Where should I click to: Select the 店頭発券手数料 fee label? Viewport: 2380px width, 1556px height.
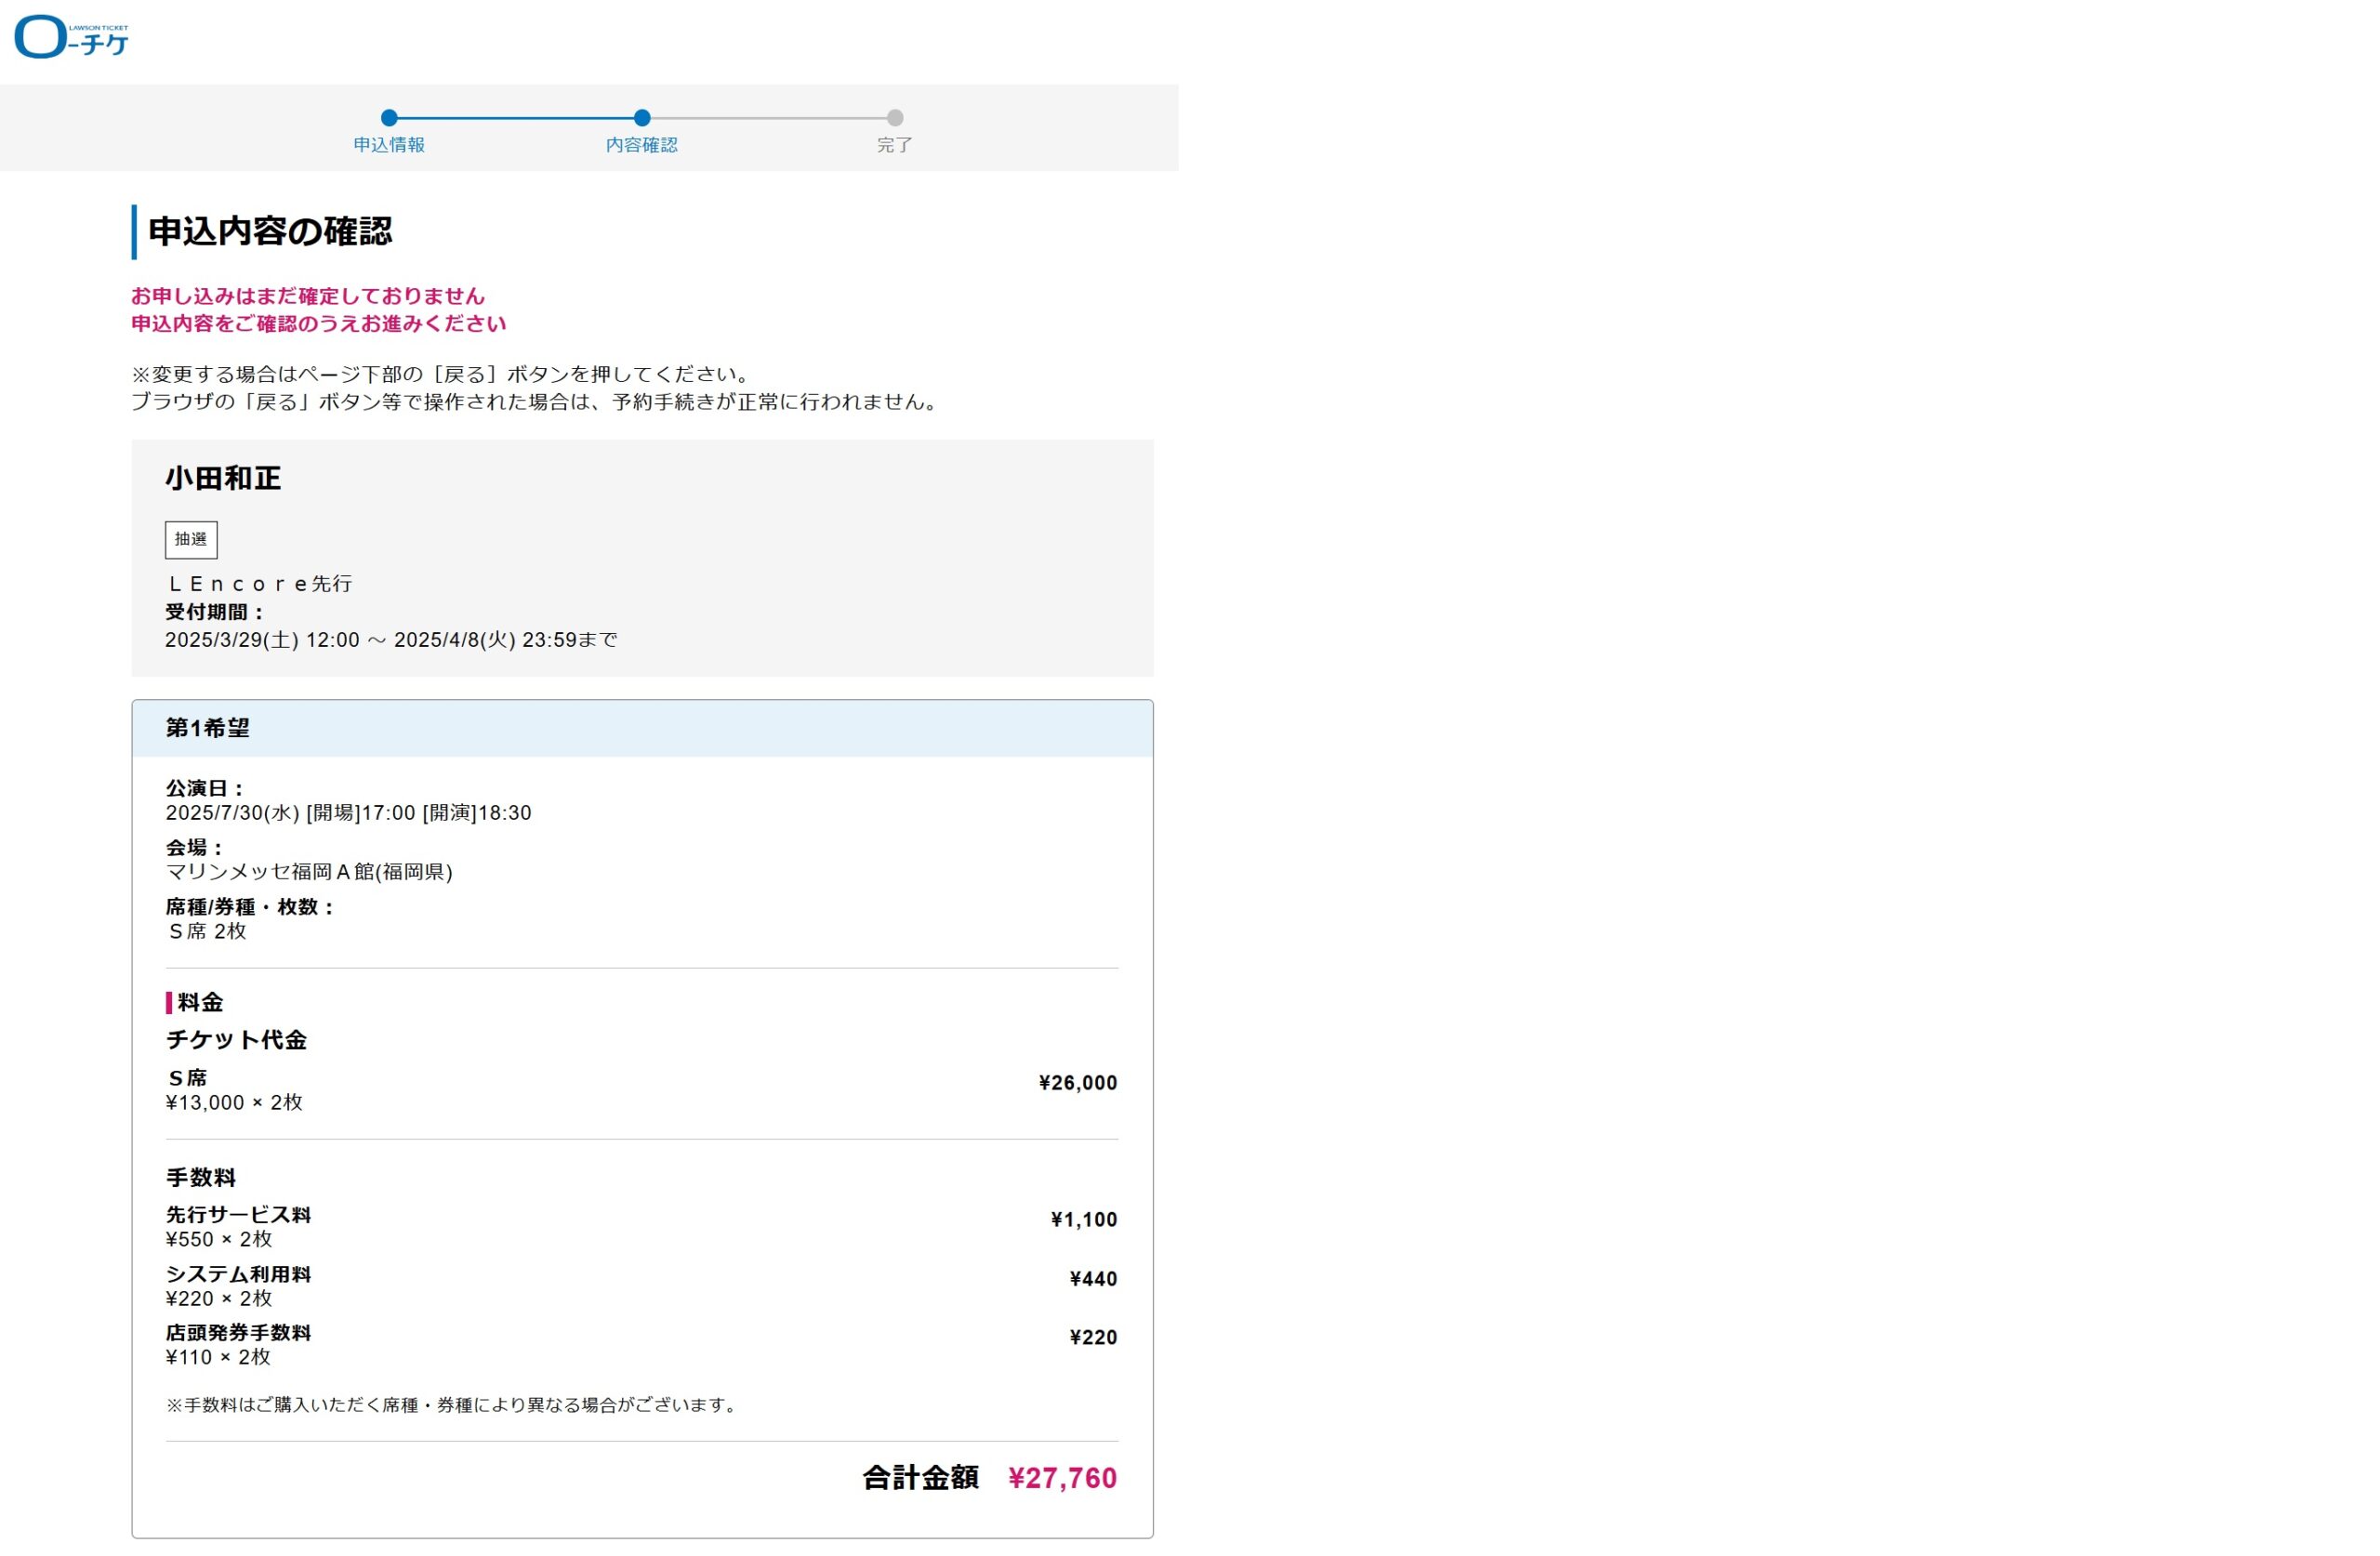pyautogui.click(x=238, y=1333)
